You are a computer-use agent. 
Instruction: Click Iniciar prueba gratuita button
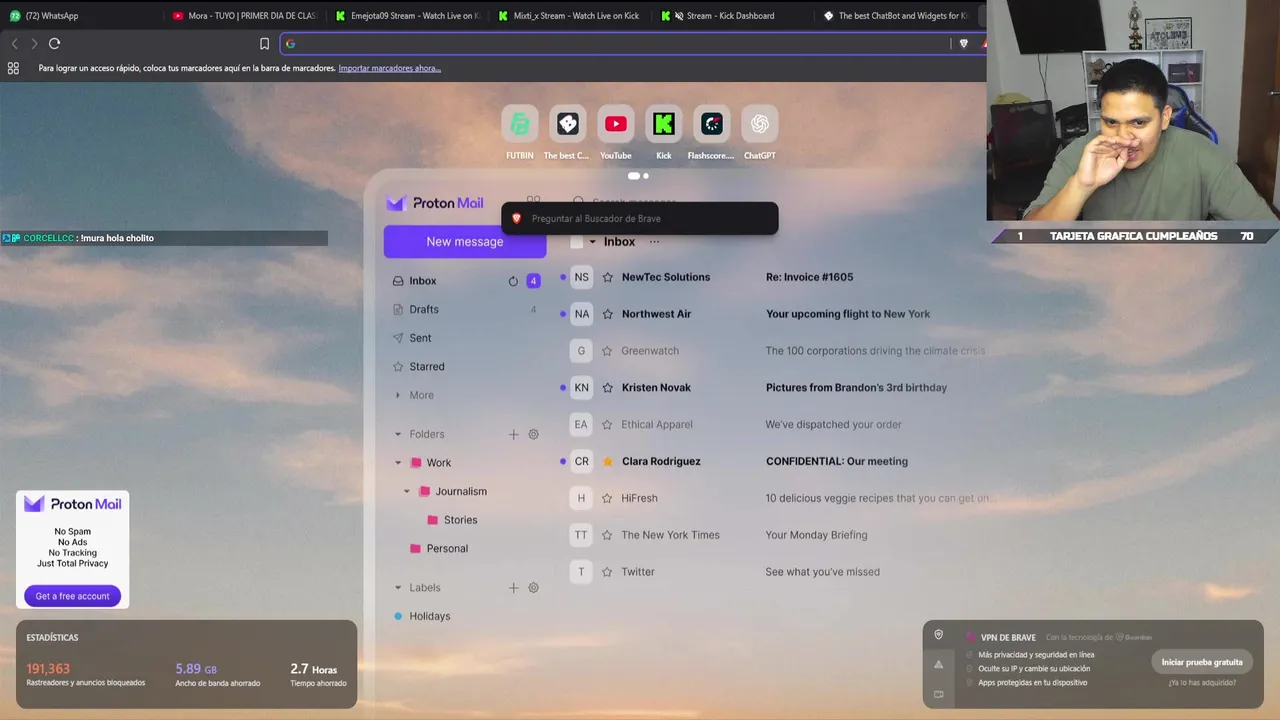tap(1202, 662)
